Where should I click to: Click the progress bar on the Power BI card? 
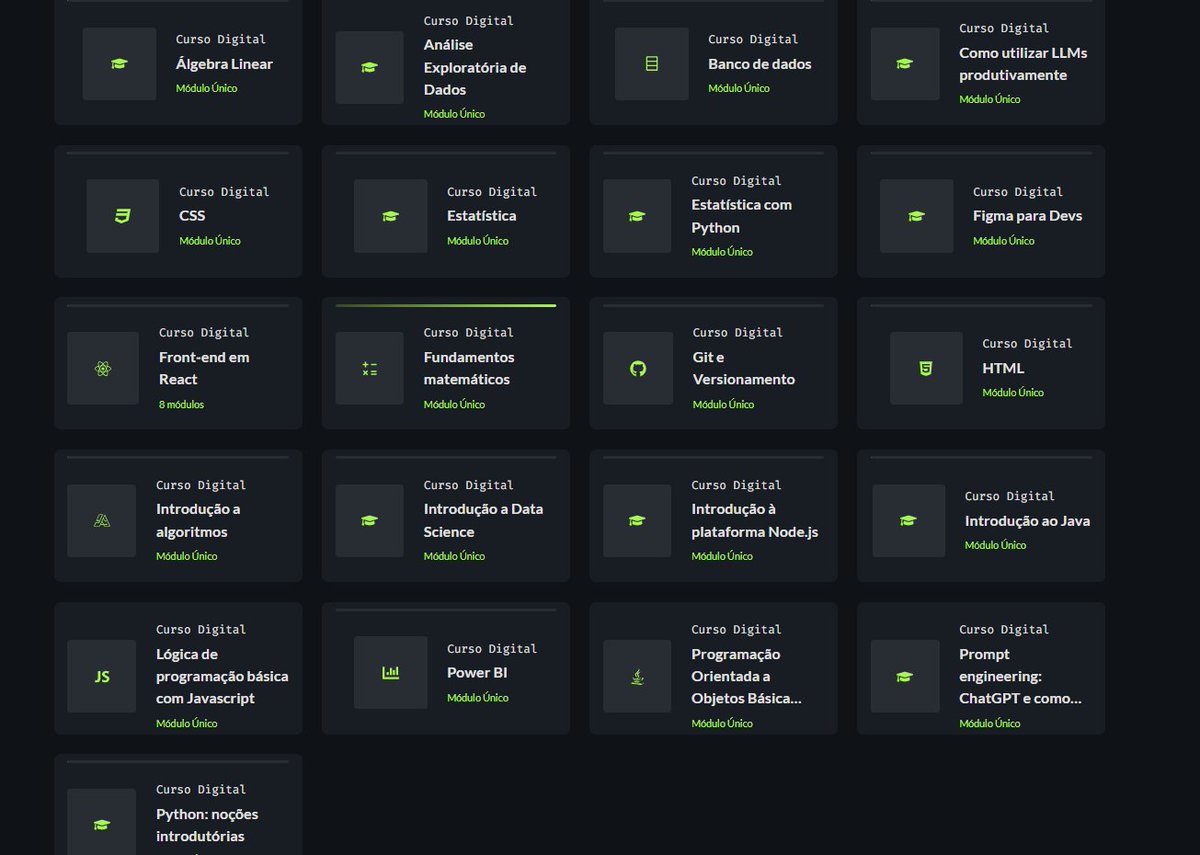pyautogui.click(x=446, y=609)
